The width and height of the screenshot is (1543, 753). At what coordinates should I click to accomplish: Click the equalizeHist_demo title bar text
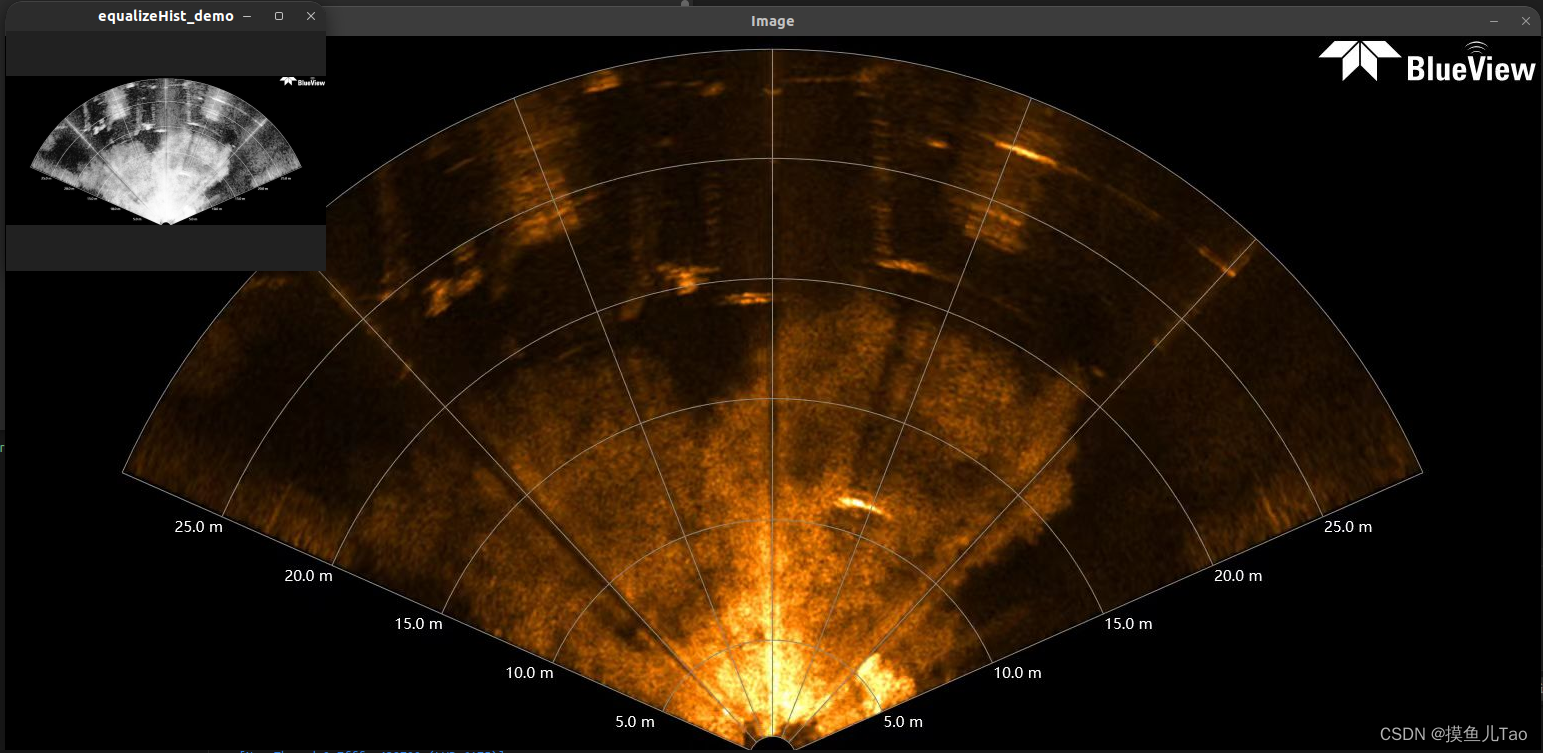coord(166,17)
